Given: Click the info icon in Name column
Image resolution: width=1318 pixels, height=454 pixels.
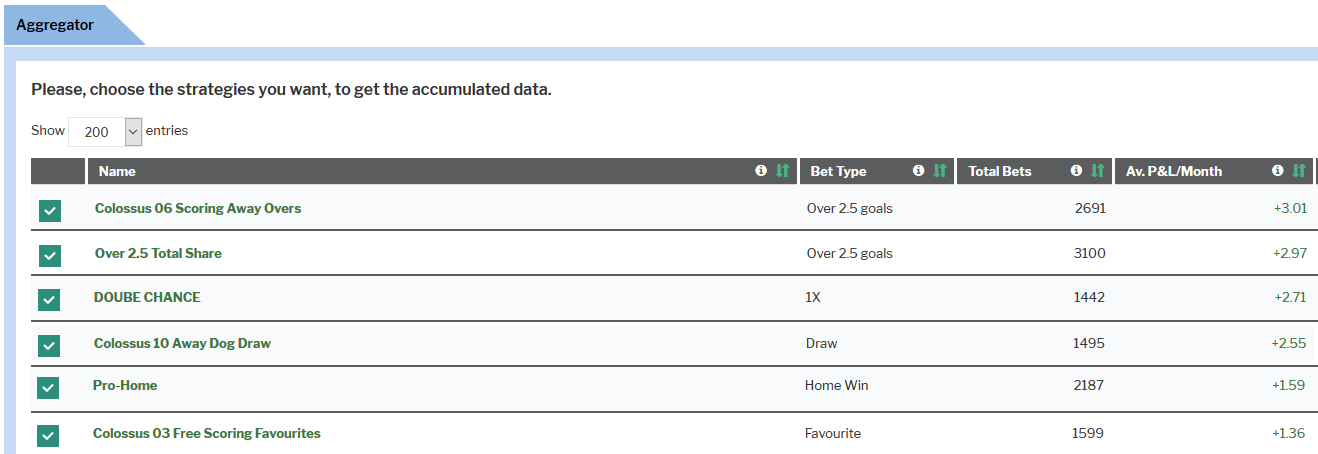Looking at the screenshot, I should pos(761,171).
